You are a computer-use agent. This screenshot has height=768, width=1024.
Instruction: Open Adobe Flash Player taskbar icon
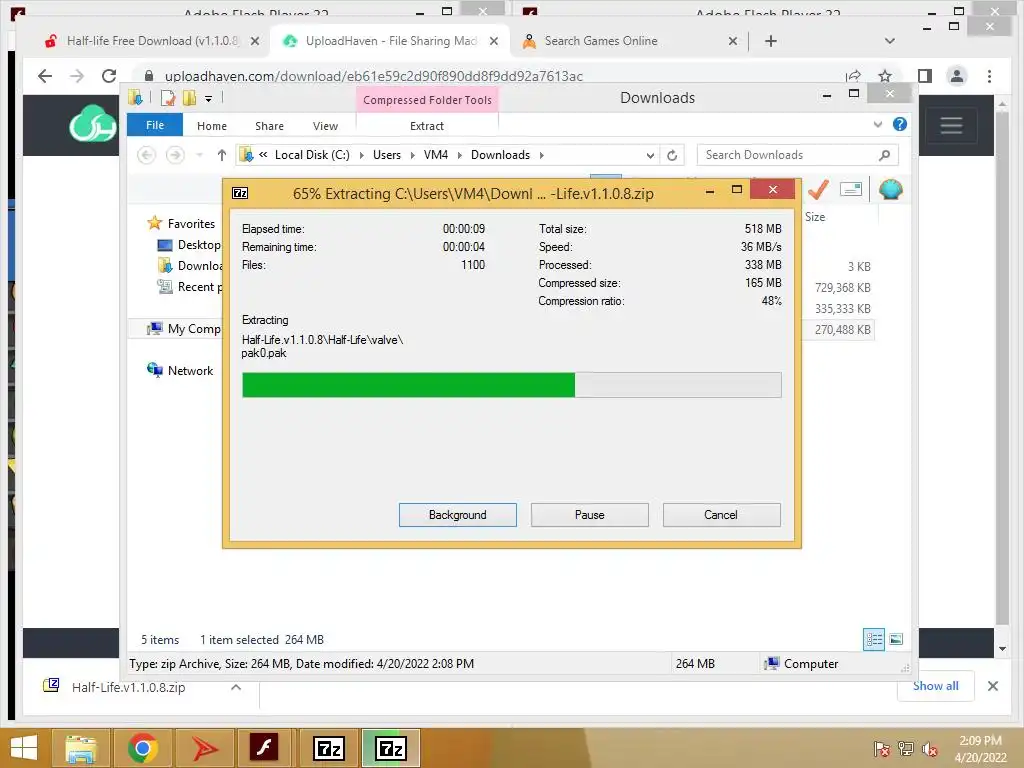pyautogui.click(x=264, y=748)
